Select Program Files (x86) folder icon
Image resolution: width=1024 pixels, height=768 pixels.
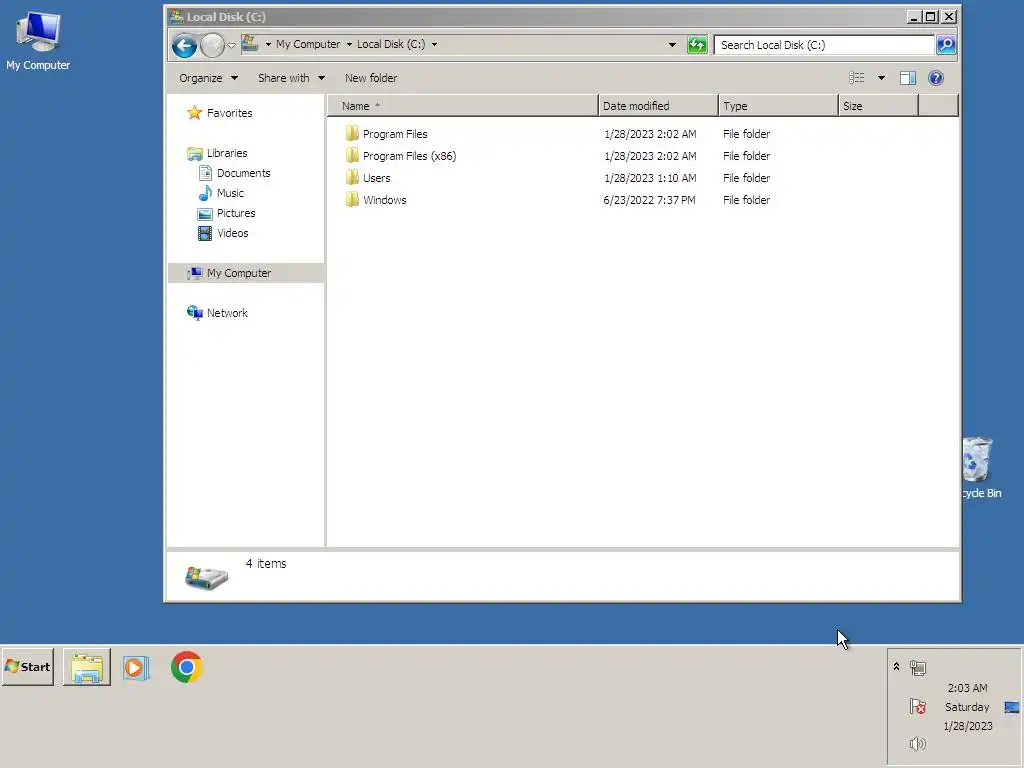pos(352,155)
